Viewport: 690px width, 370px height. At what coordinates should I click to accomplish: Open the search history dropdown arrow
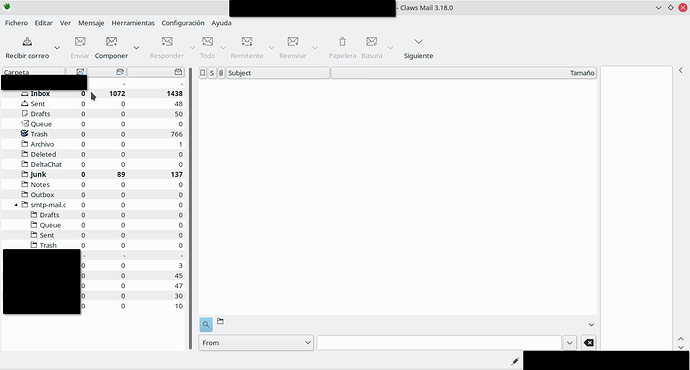[x=569, y=343]
